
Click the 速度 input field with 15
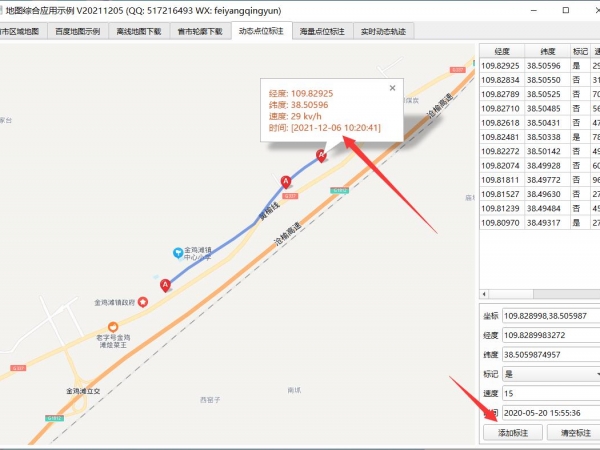click(551, 393)
